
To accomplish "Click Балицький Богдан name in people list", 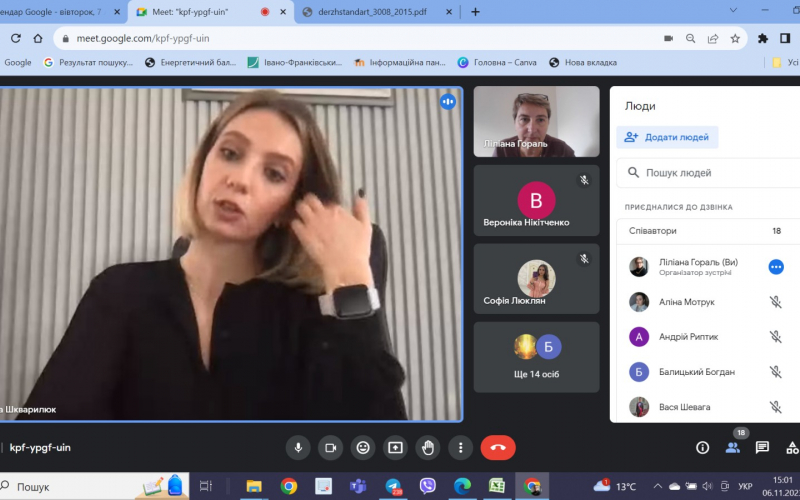I will click(x=697, y=372).
